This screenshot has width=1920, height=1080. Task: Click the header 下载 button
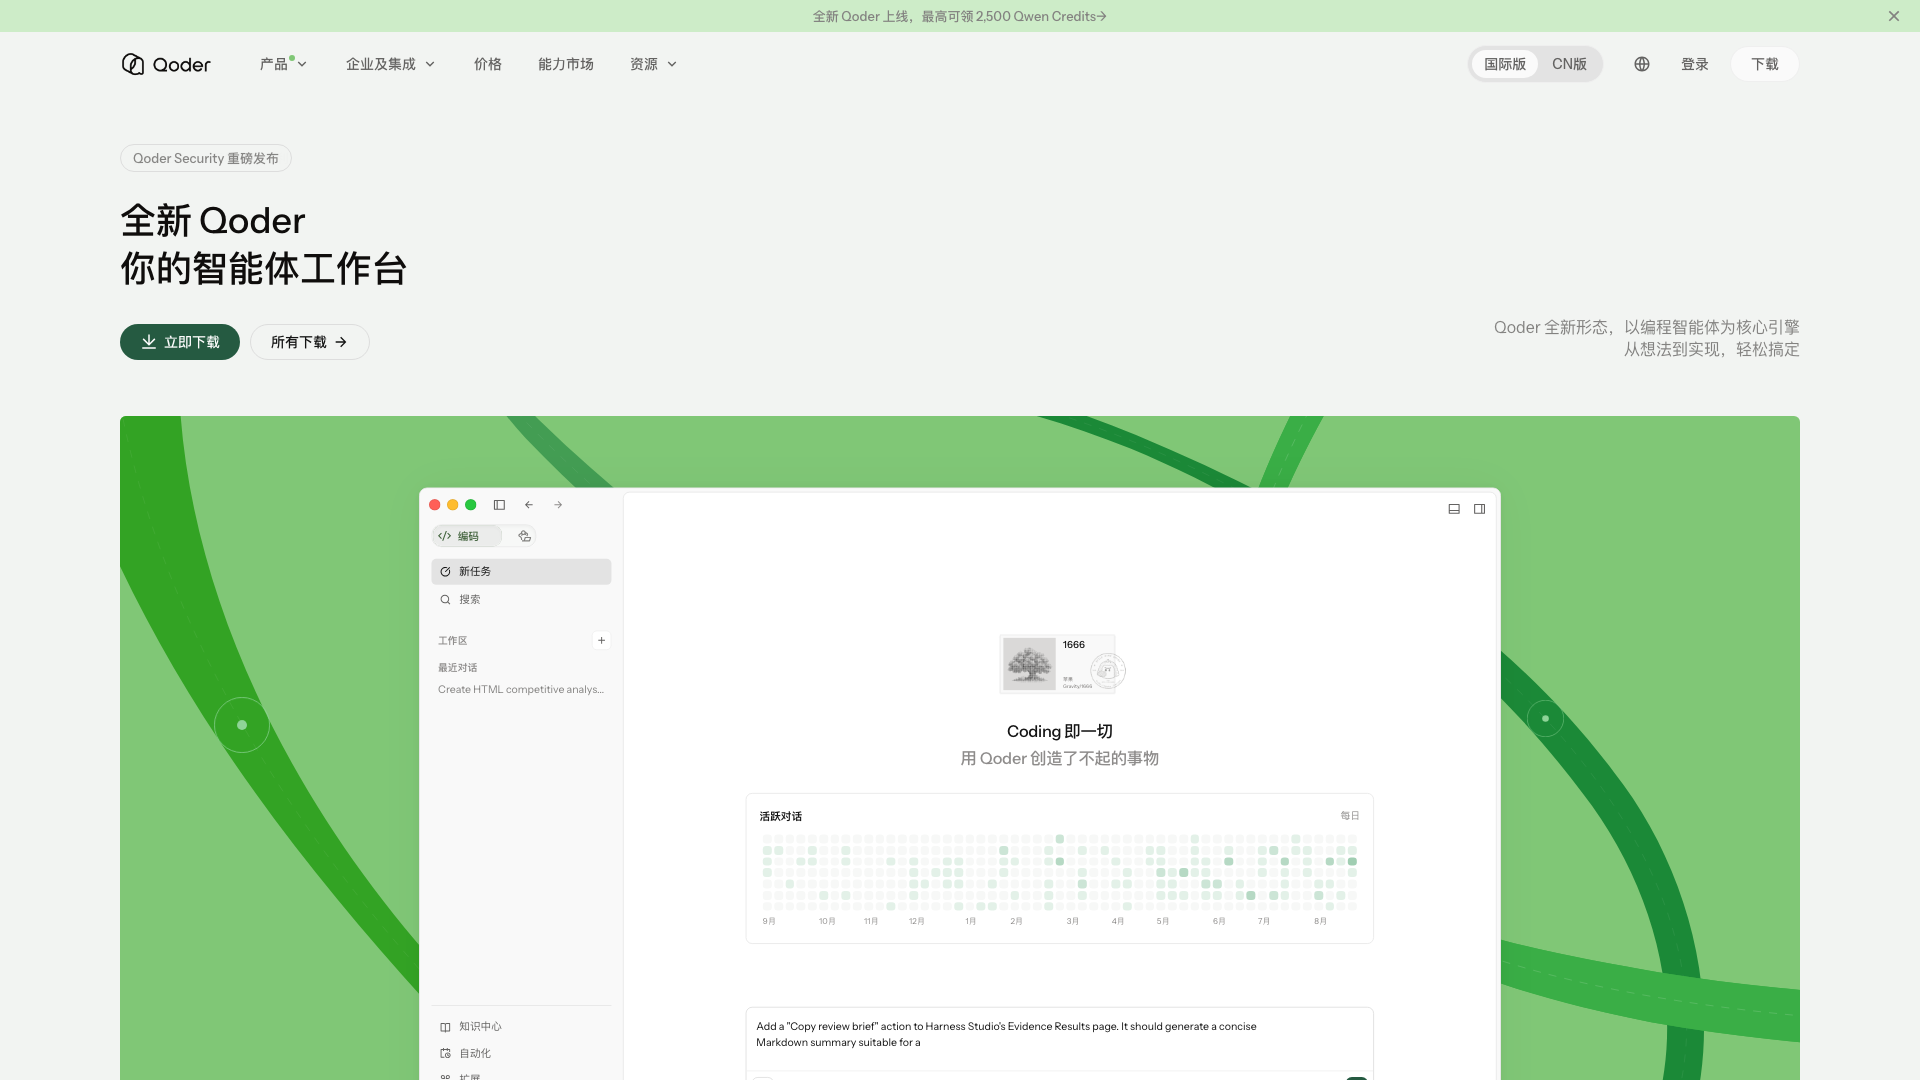(x=1765, y=64)
